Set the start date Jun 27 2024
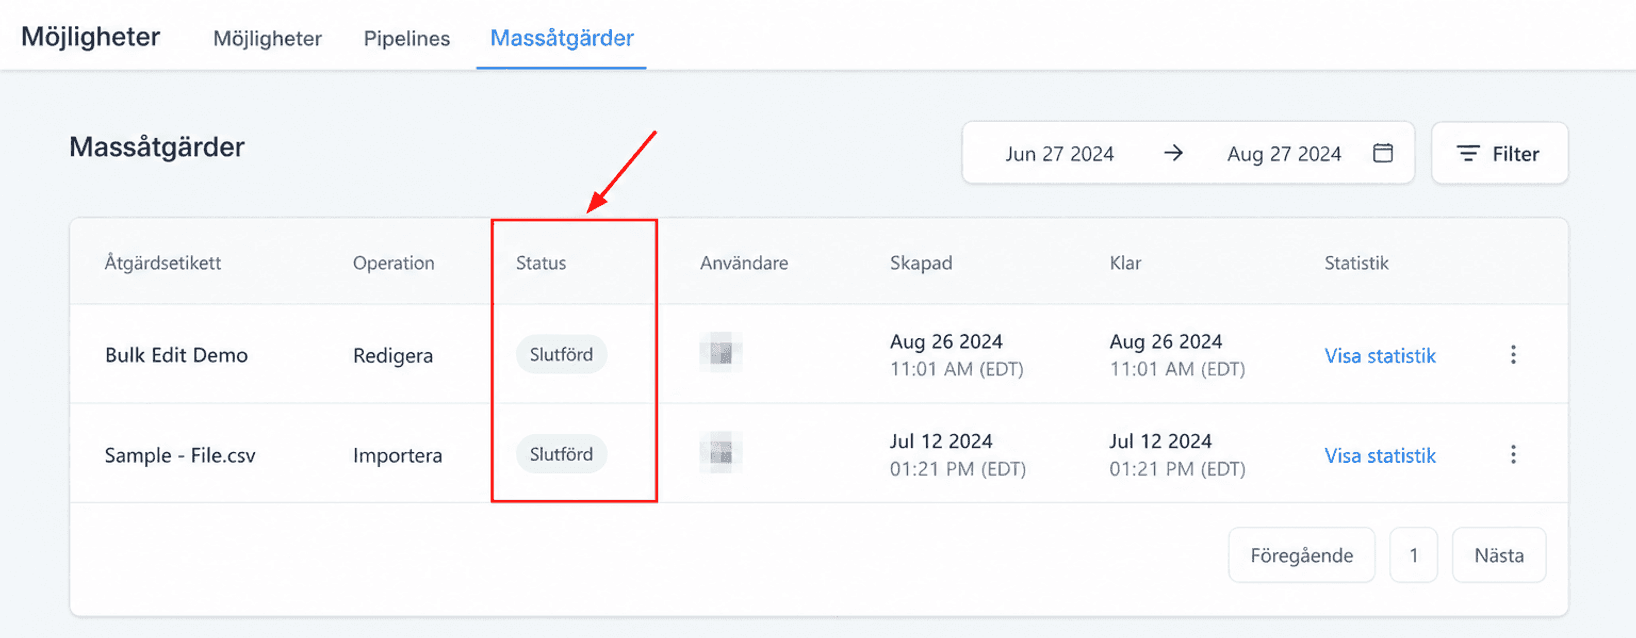 [x=1059, y=154]
